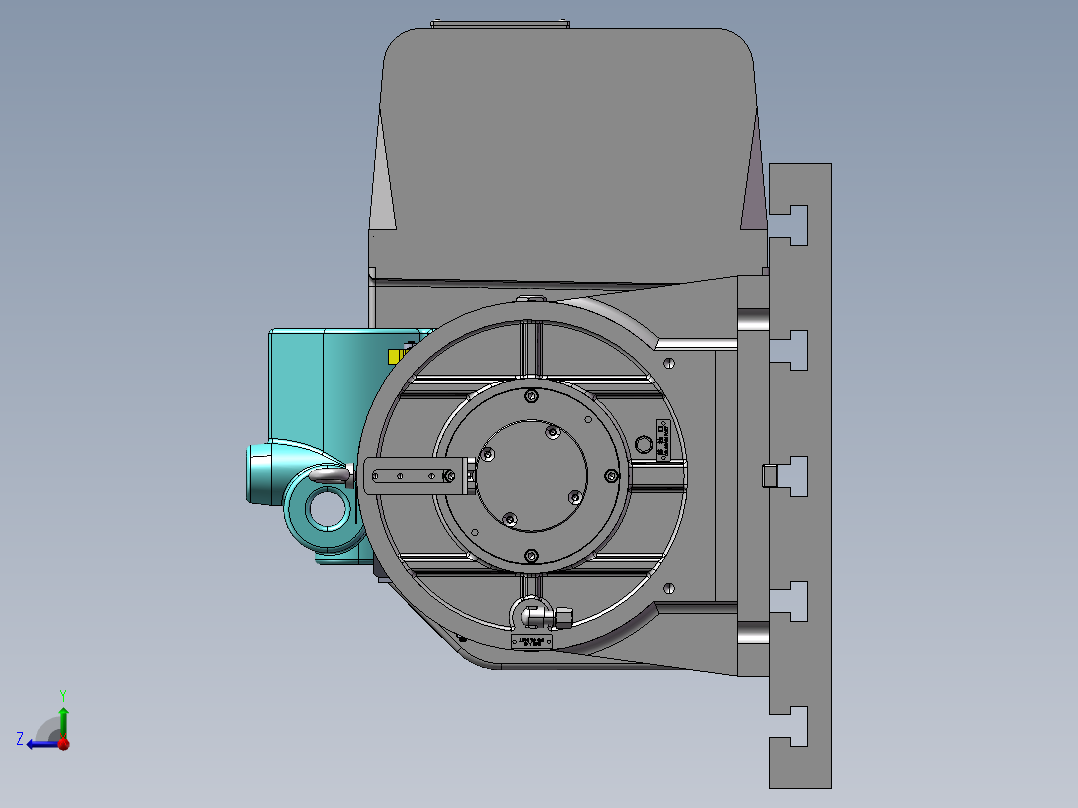1078x808 pixels.
Task: Select the upper right screw on the body
Action: point(669,363)
